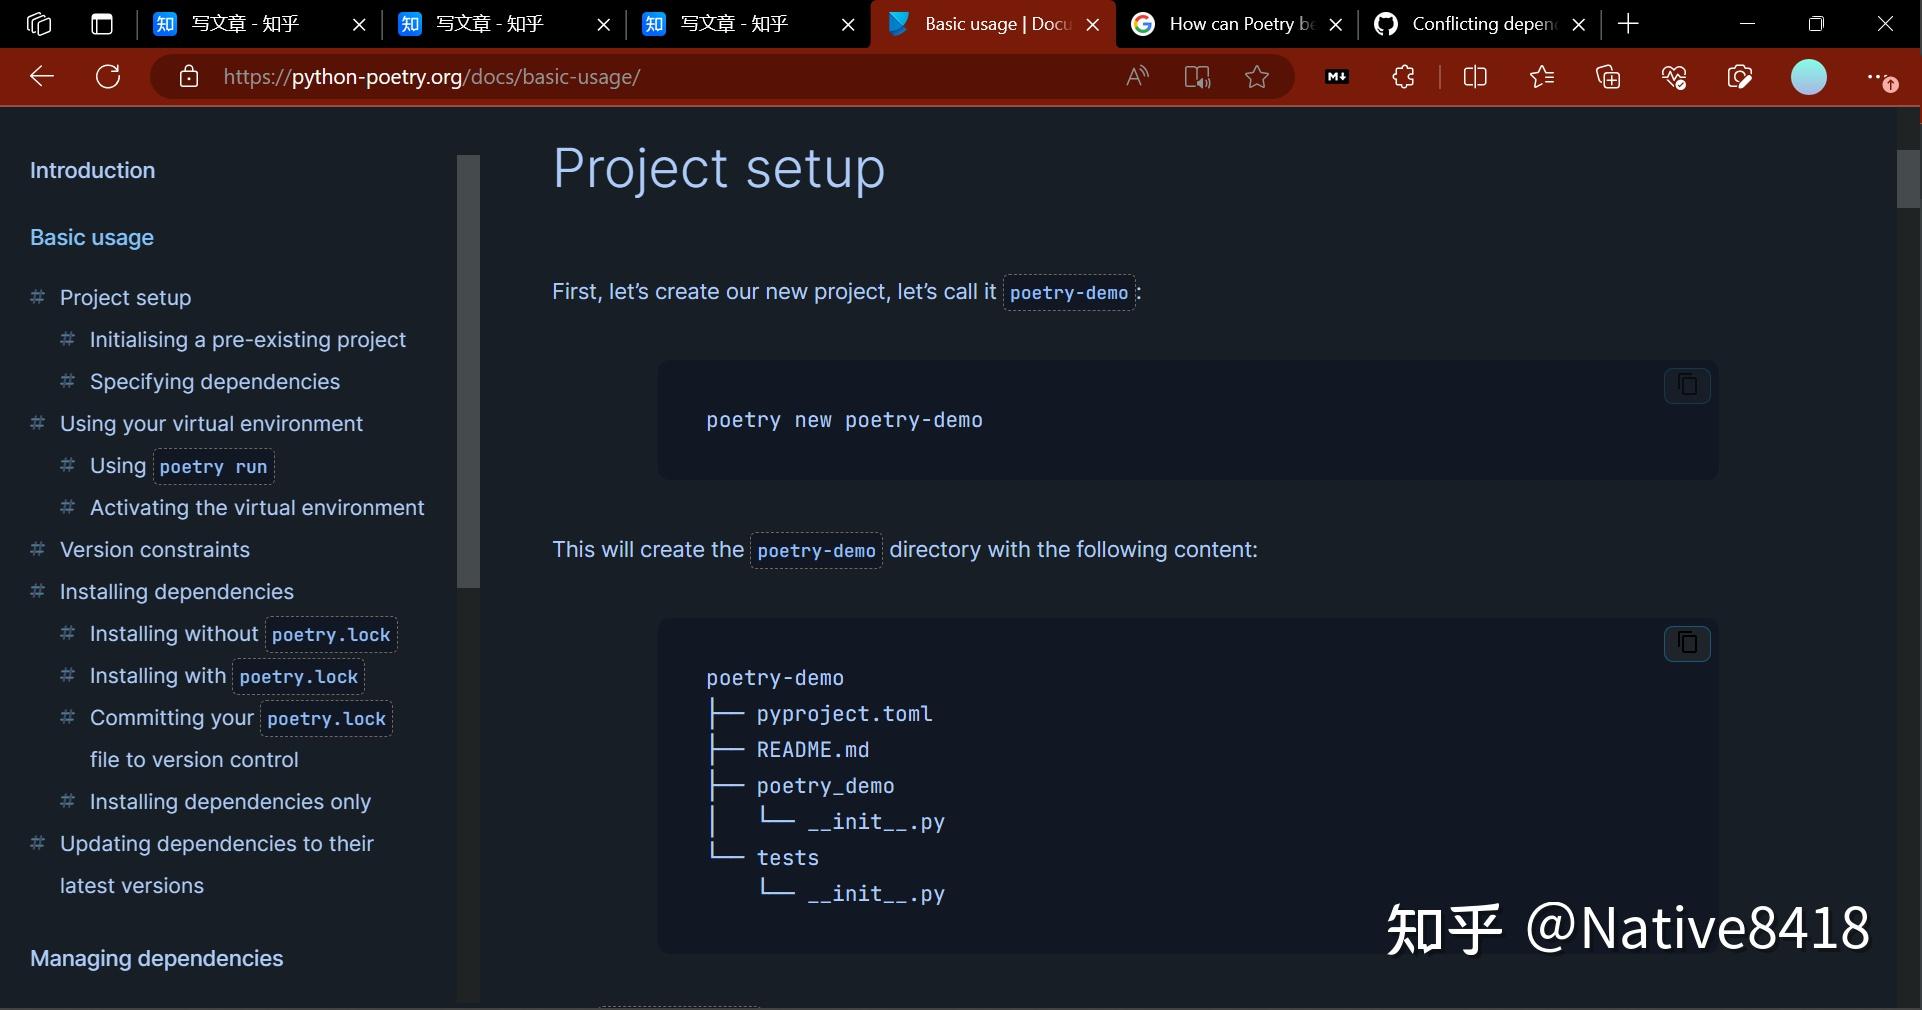Copy the poetry-demo directory tree code

point(1687,644)
